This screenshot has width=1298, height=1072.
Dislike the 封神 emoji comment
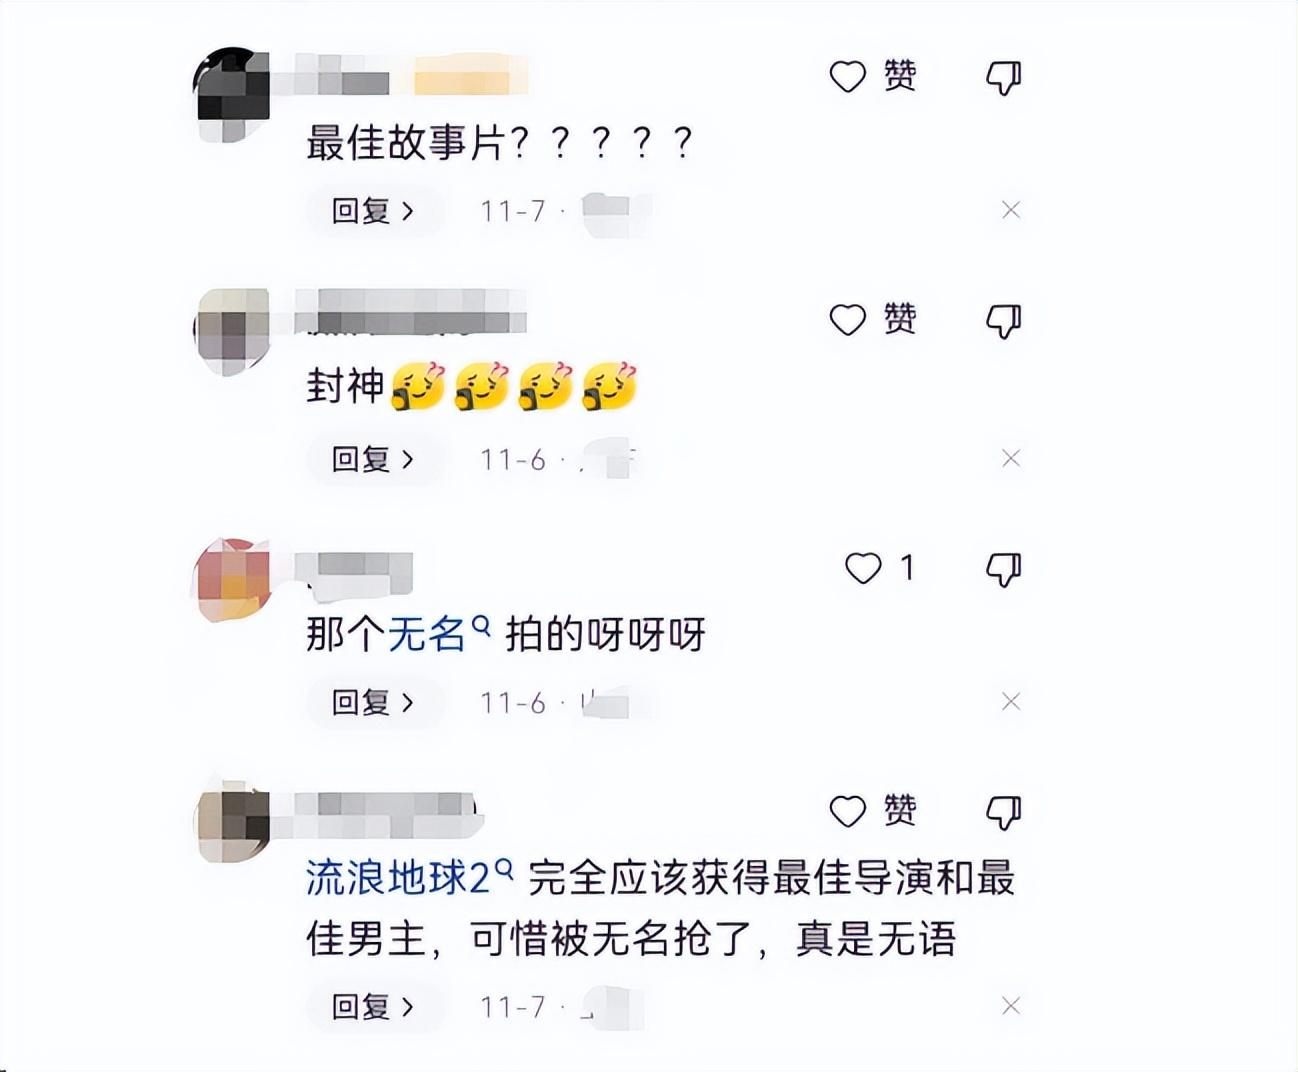click(1004, 321)
